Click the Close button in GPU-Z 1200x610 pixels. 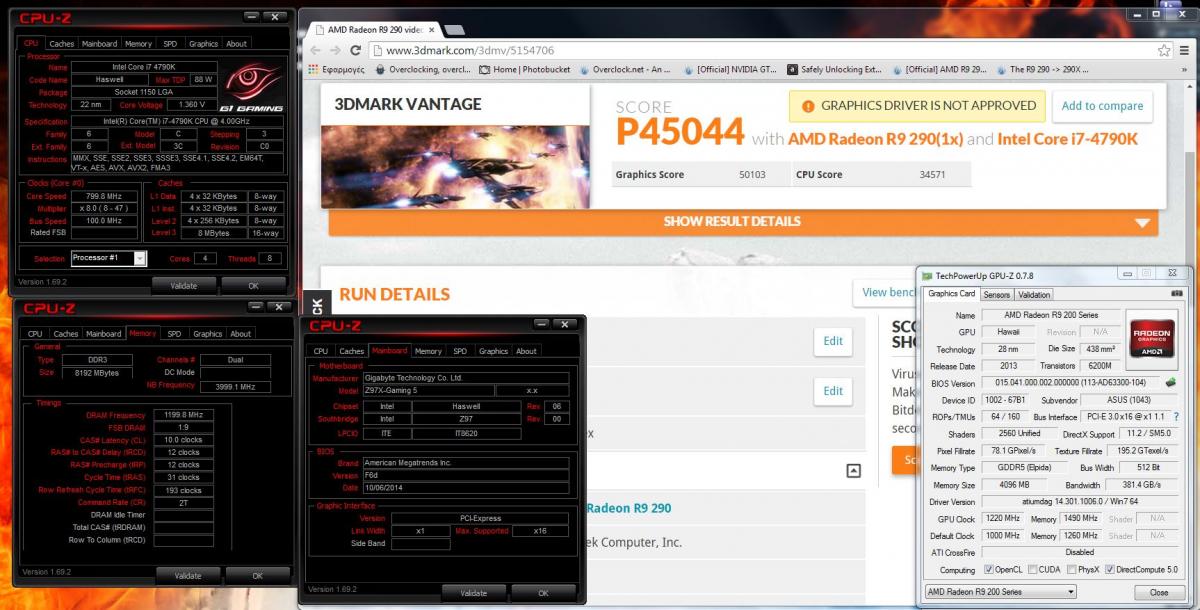(x=1158, y=592)
